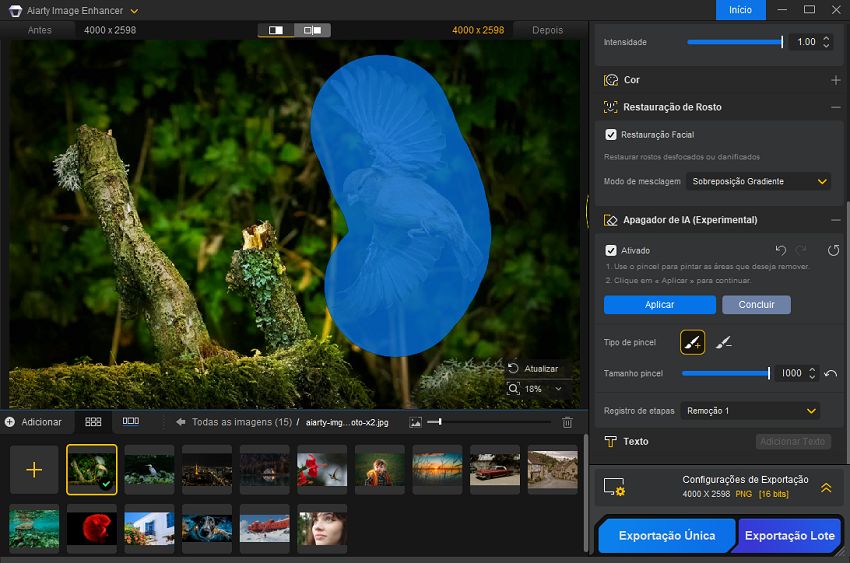Click the Início button
850x563 pixels.
[x=740, y=10]
